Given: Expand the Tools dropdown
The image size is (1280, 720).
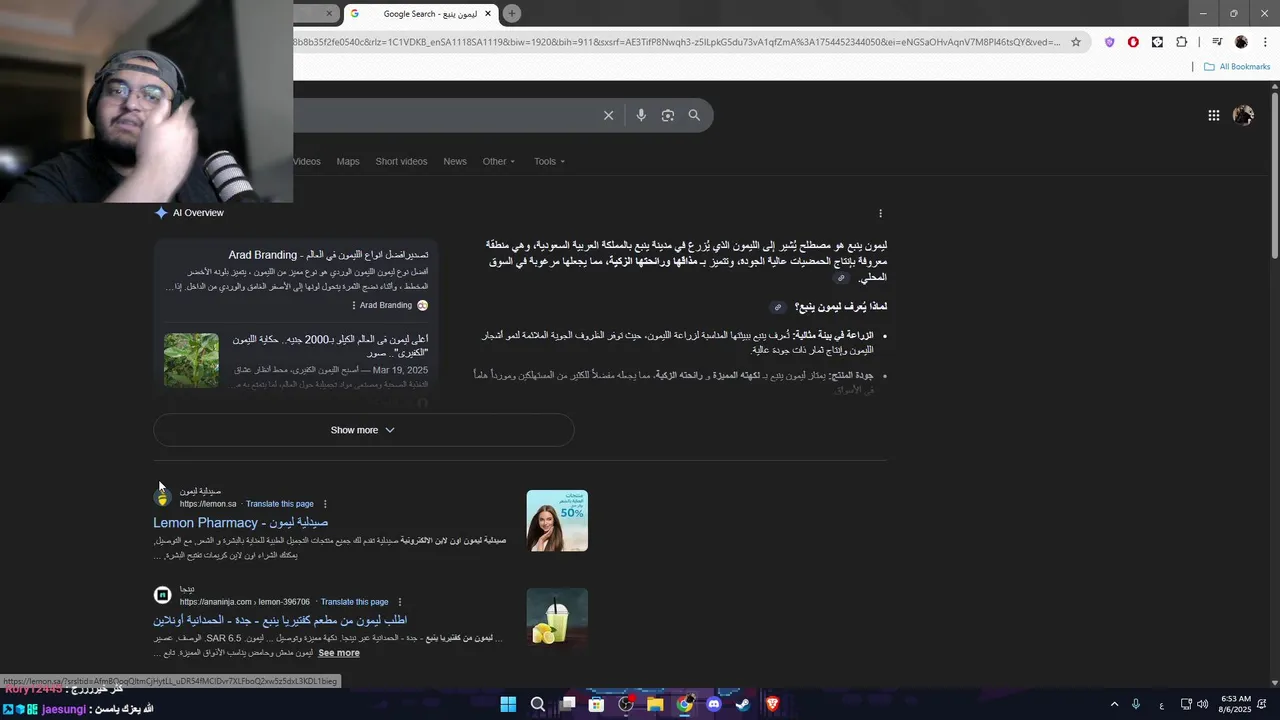Looking at the screenshot, I should pyautogui.click(x=549, y=161).
